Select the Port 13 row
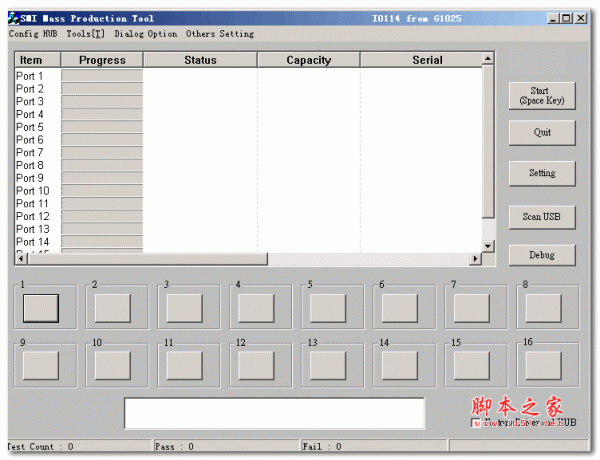The height and width of the screenshot is (460, 600). (x=249, y=229)
